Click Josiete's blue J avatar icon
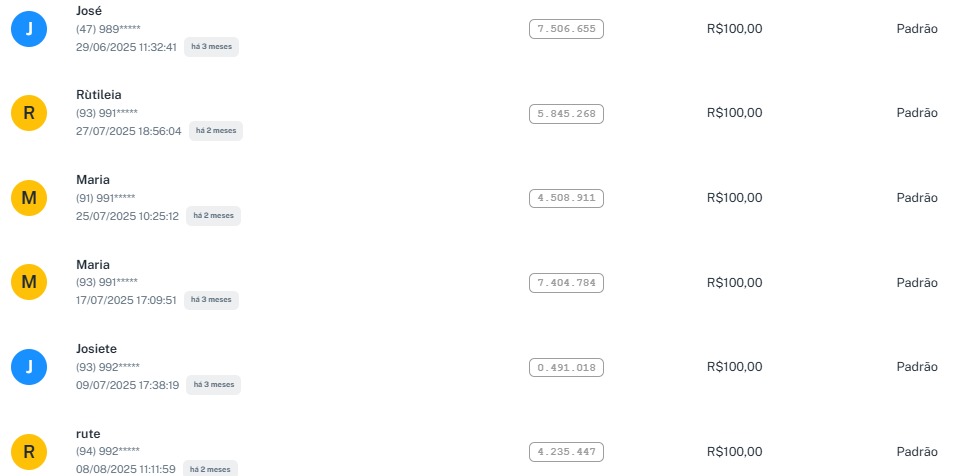This screenshot has width=980, height=476. [29, 368]
